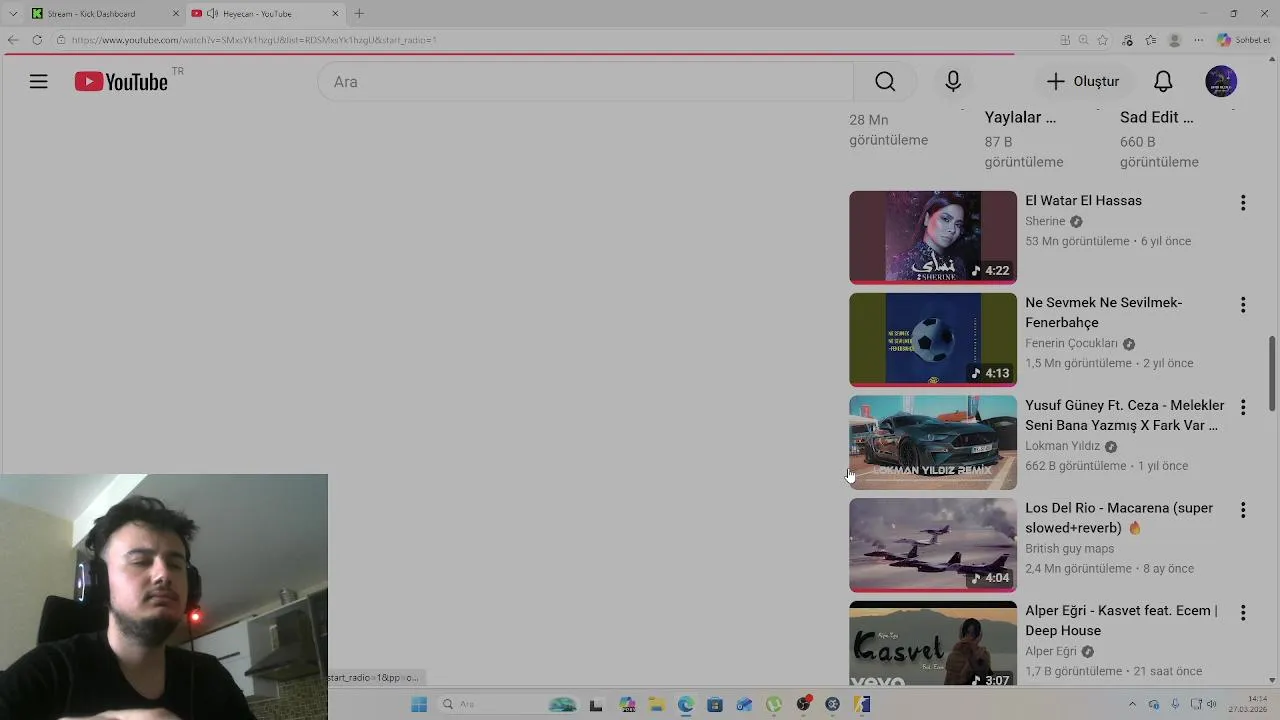
Task: Open a new browser tab
Action: (x=359, y=13)
